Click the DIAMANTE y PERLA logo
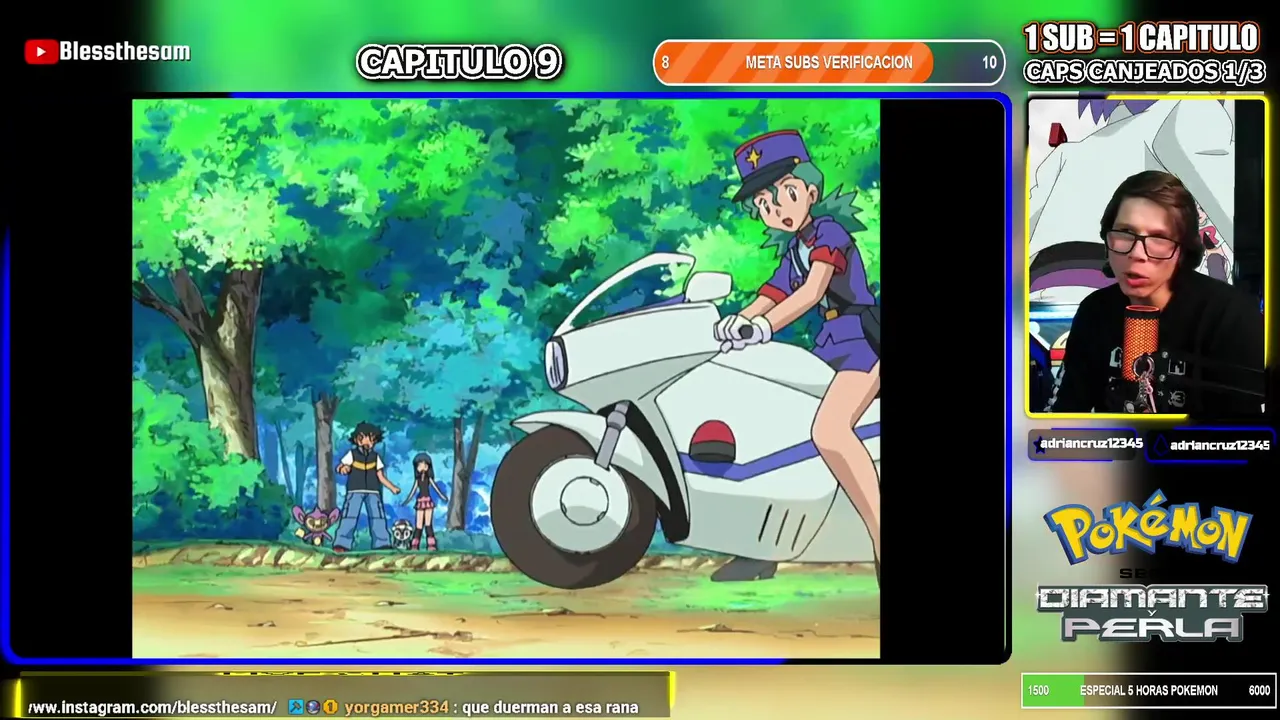1280x720 pixels. 1151,612
